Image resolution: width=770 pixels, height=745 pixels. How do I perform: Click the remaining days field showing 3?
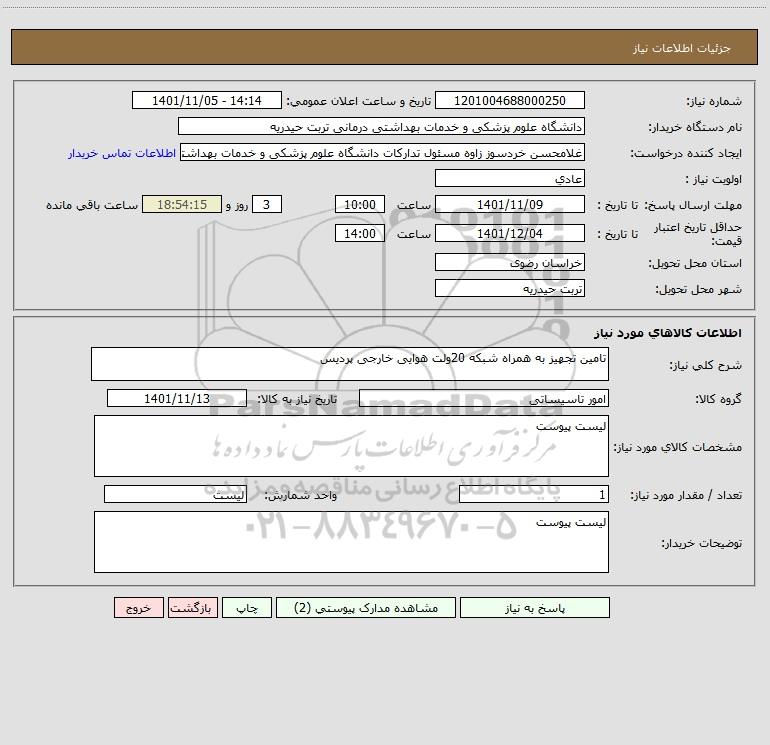click(x=267, y=204)
